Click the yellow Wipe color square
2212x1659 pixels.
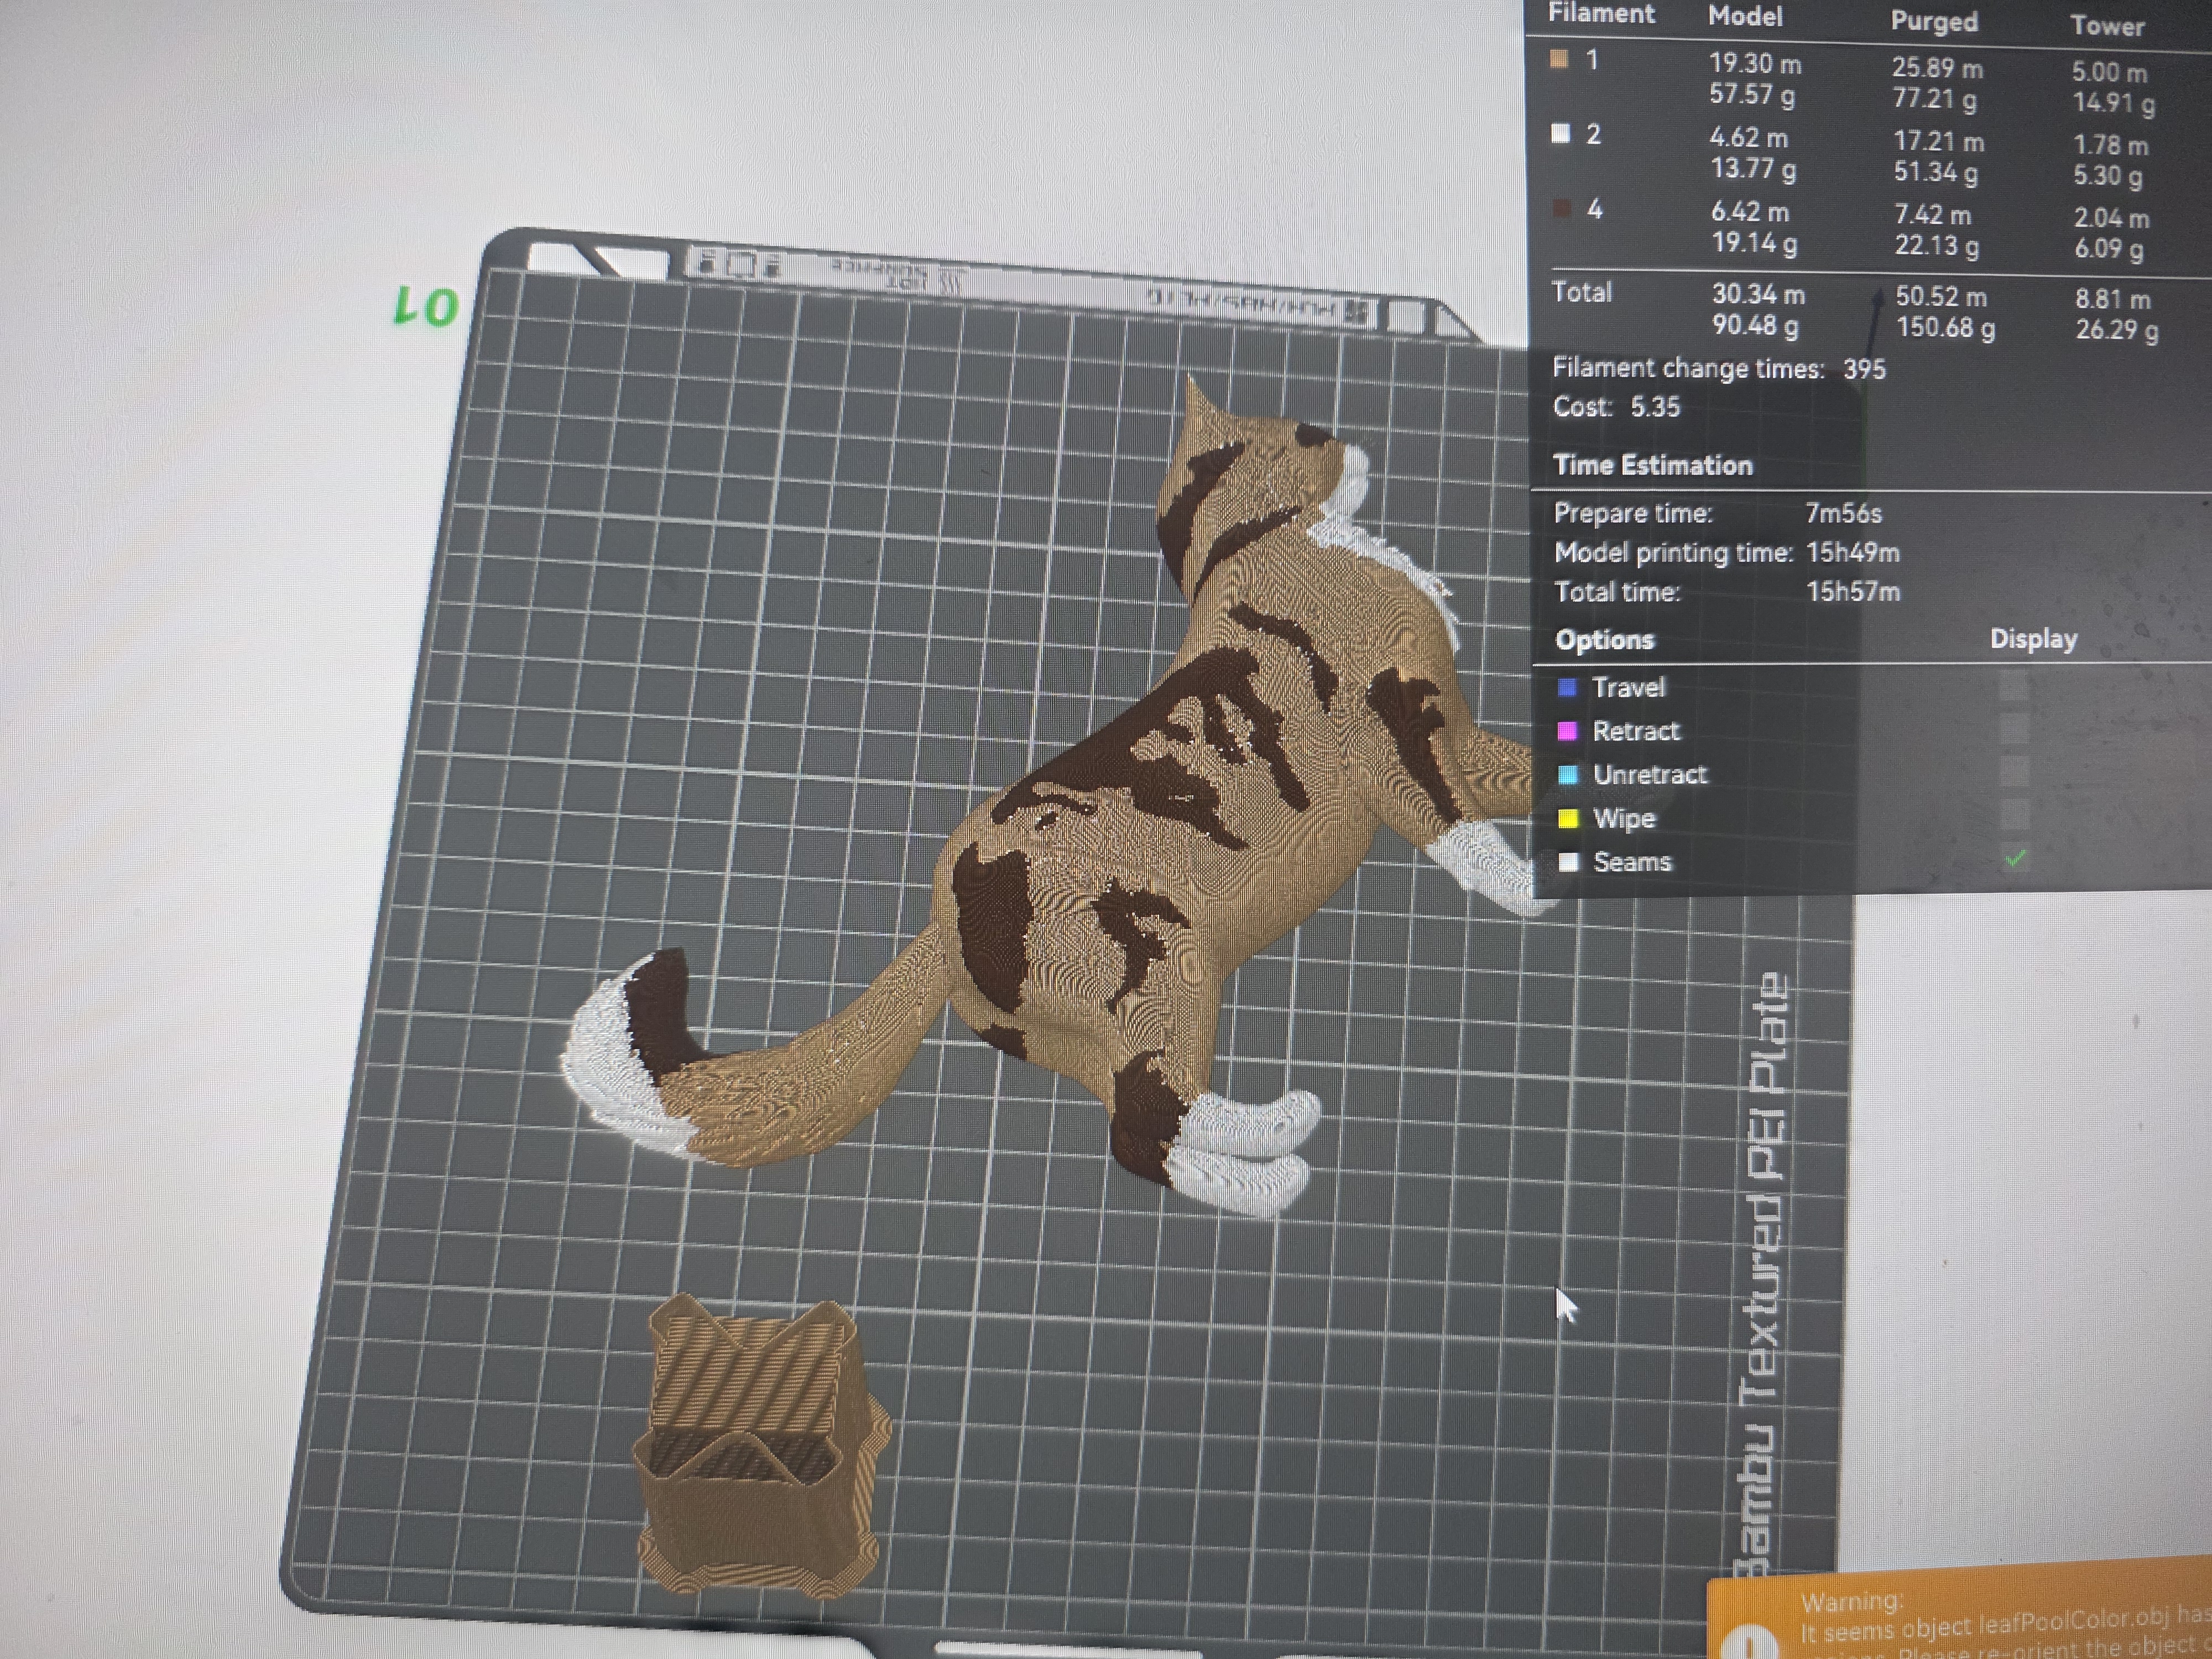(x=1568, y=818)
